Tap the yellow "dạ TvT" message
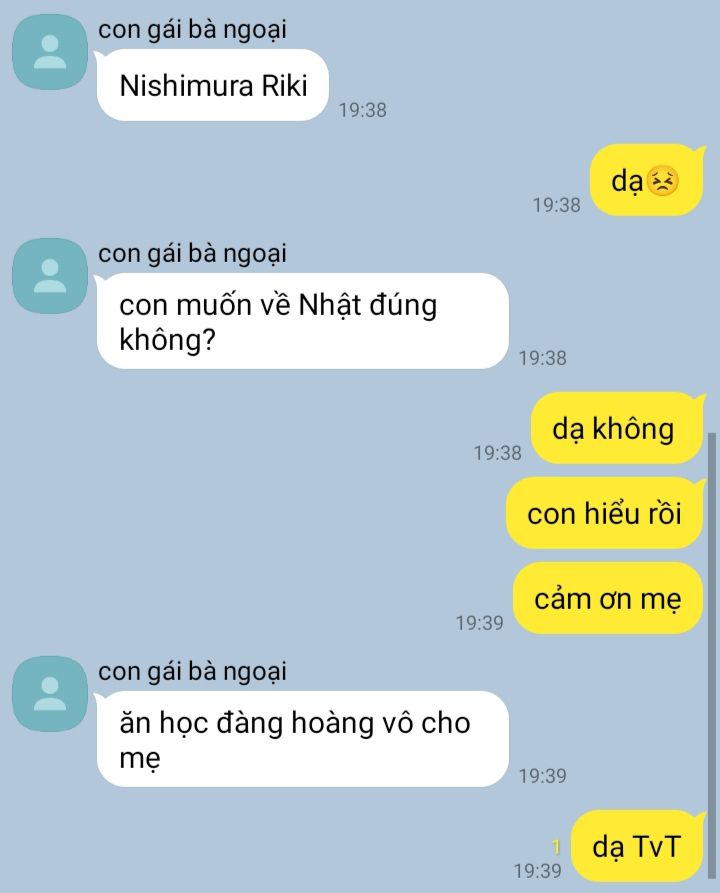Screen dimensions: 720x893 (637, 846)
